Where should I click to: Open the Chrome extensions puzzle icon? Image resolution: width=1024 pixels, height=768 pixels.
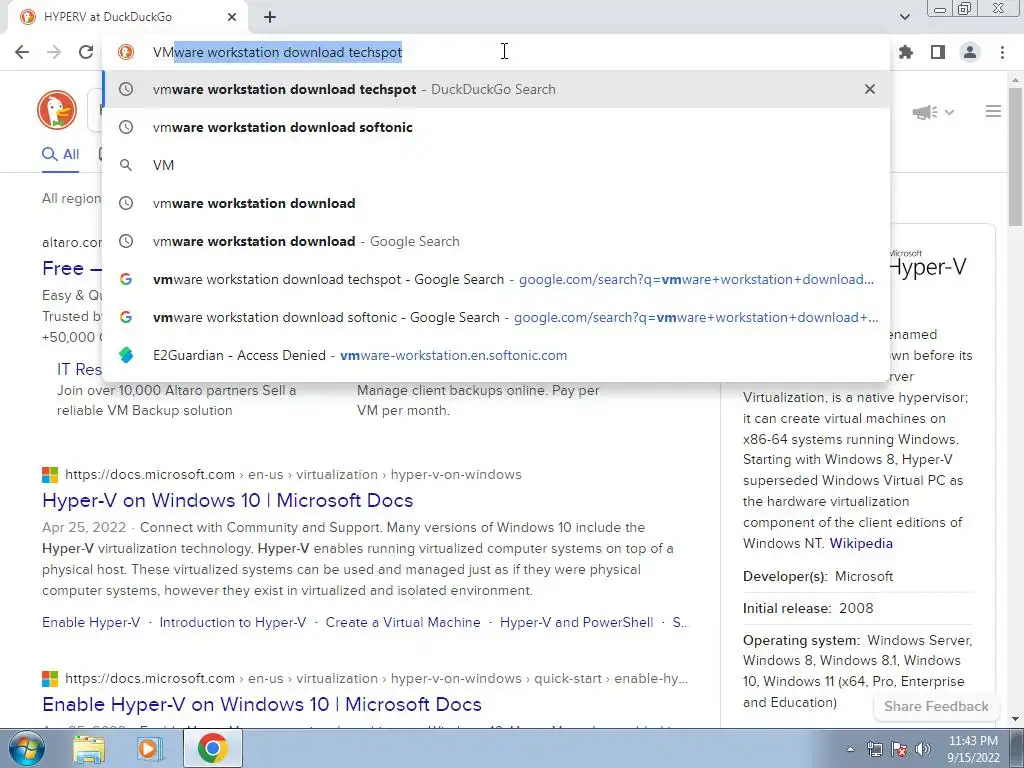click(906, 52)
